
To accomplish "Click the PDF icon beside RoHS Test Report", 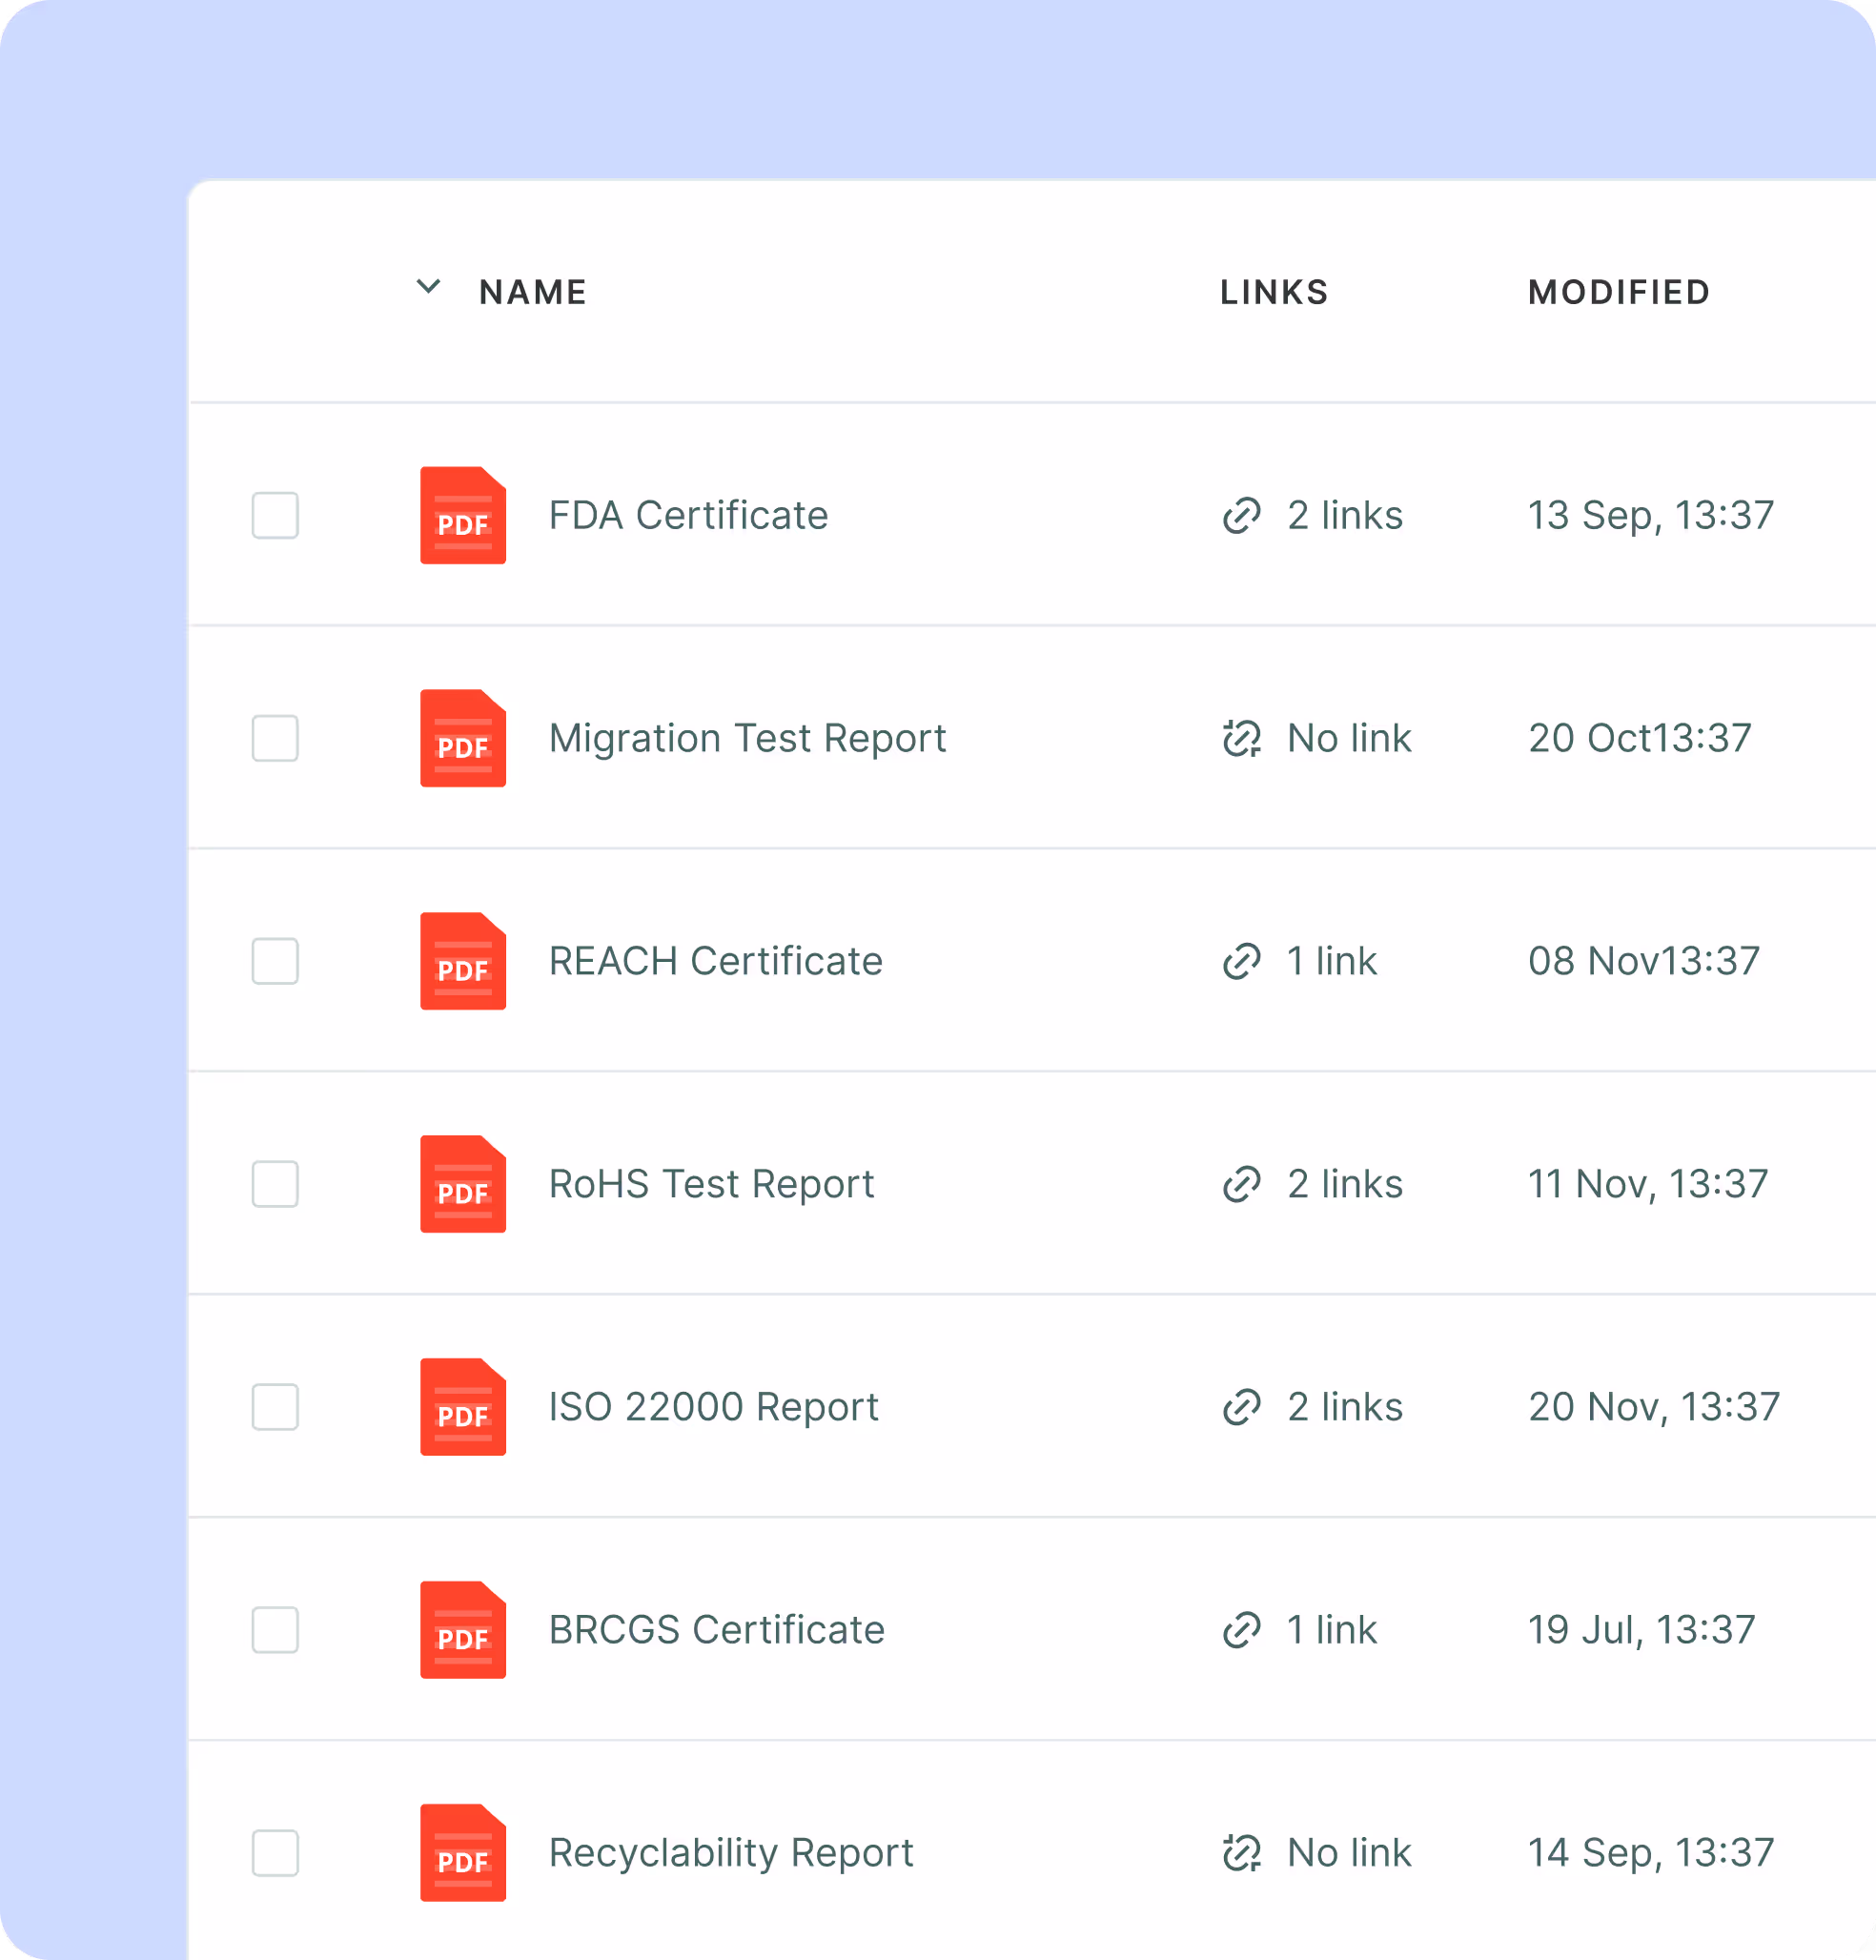I will 462,1184.
